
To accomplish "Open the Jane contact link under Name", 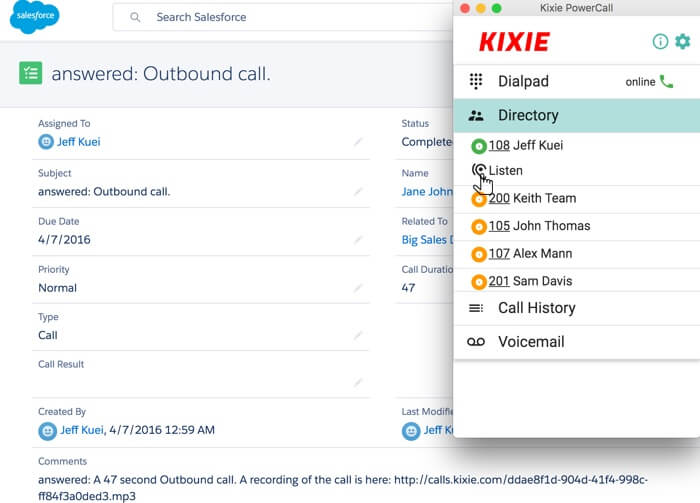I will click(427, 191).
